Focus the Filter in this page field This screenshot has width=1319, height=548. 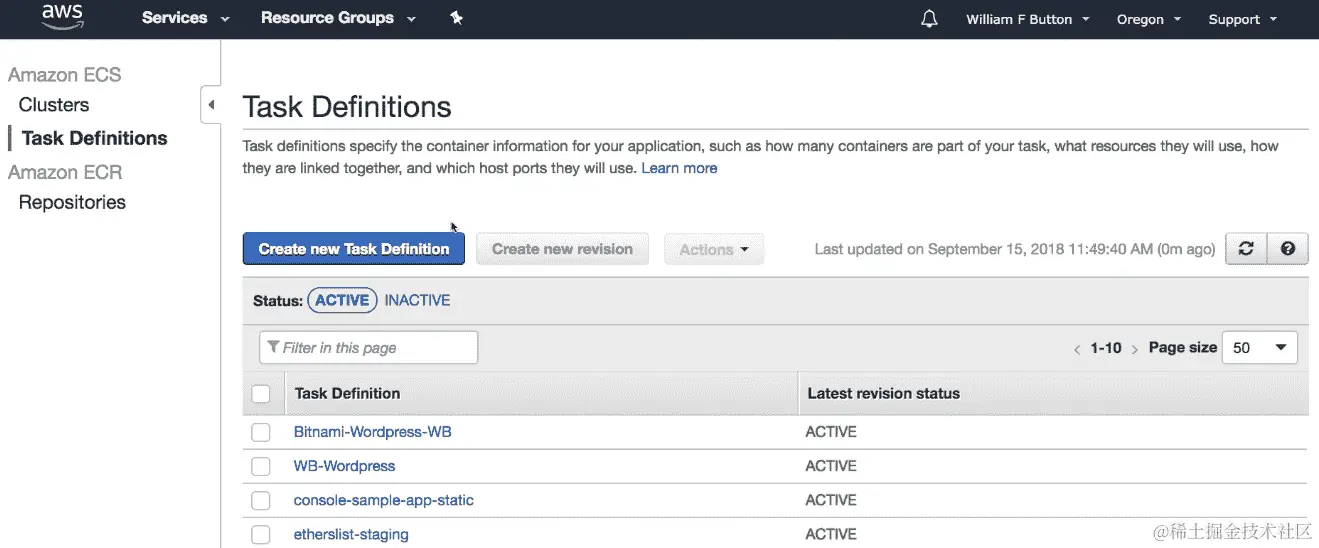368,348
